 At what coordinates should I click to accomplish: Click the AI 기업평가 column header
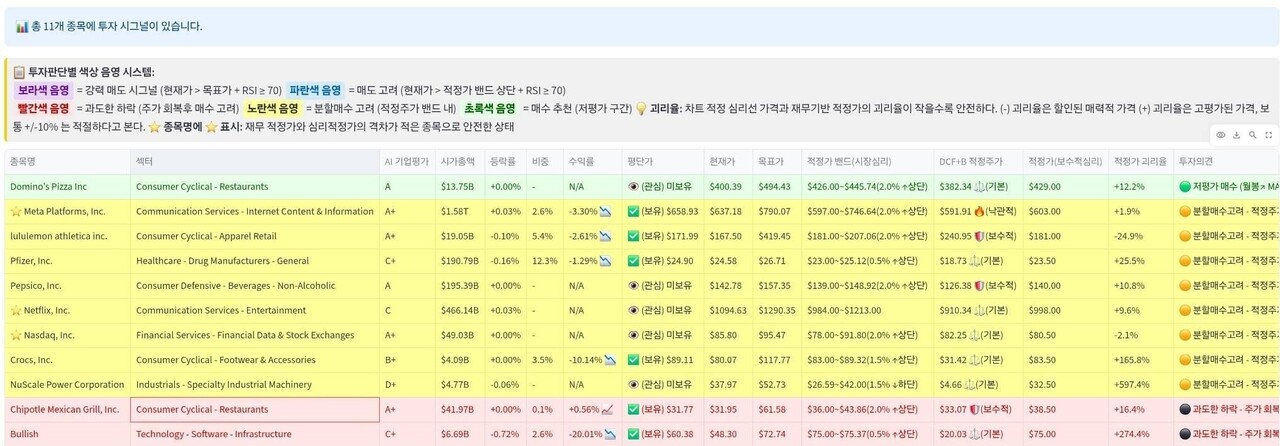tap(406, 161)
